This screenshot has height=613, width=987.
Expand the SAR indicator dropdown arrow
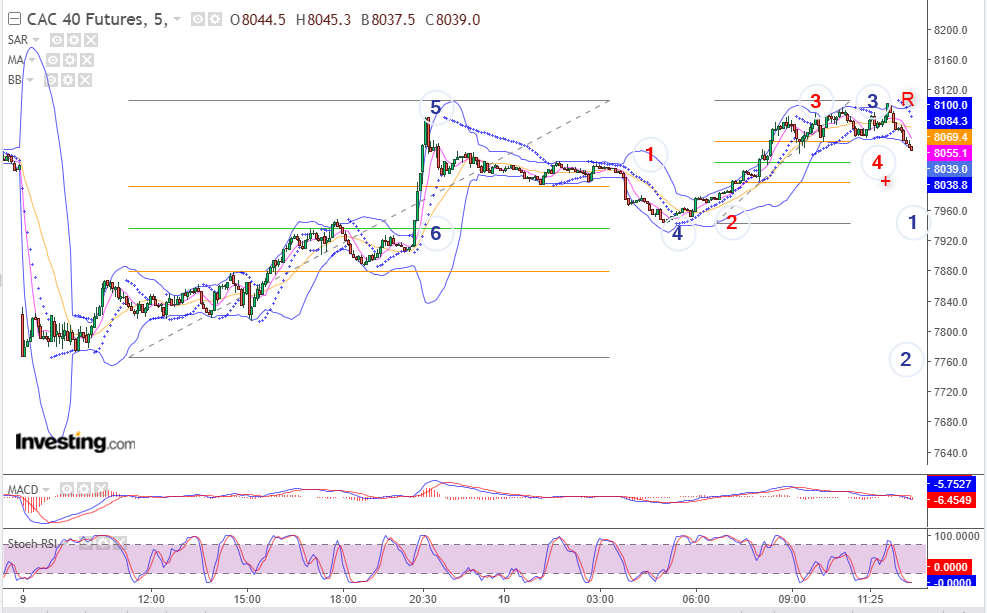pos(36,40)
